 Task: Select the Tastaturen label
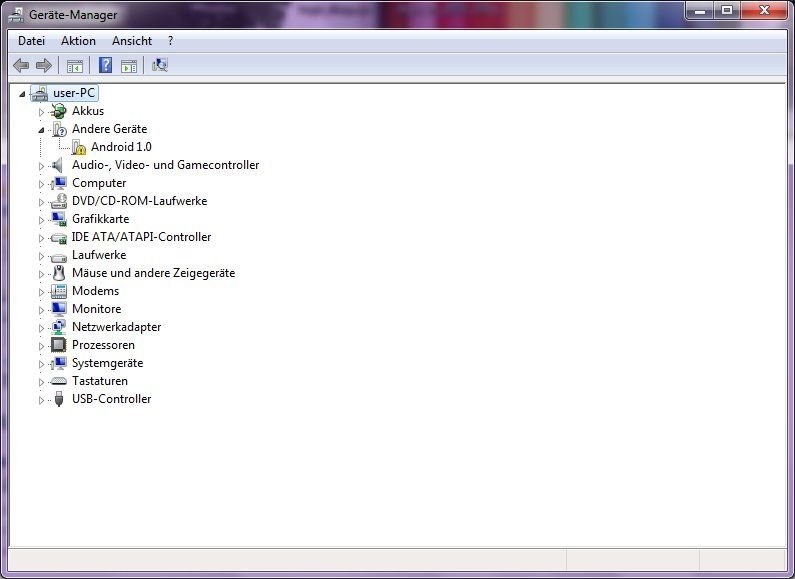100,381
